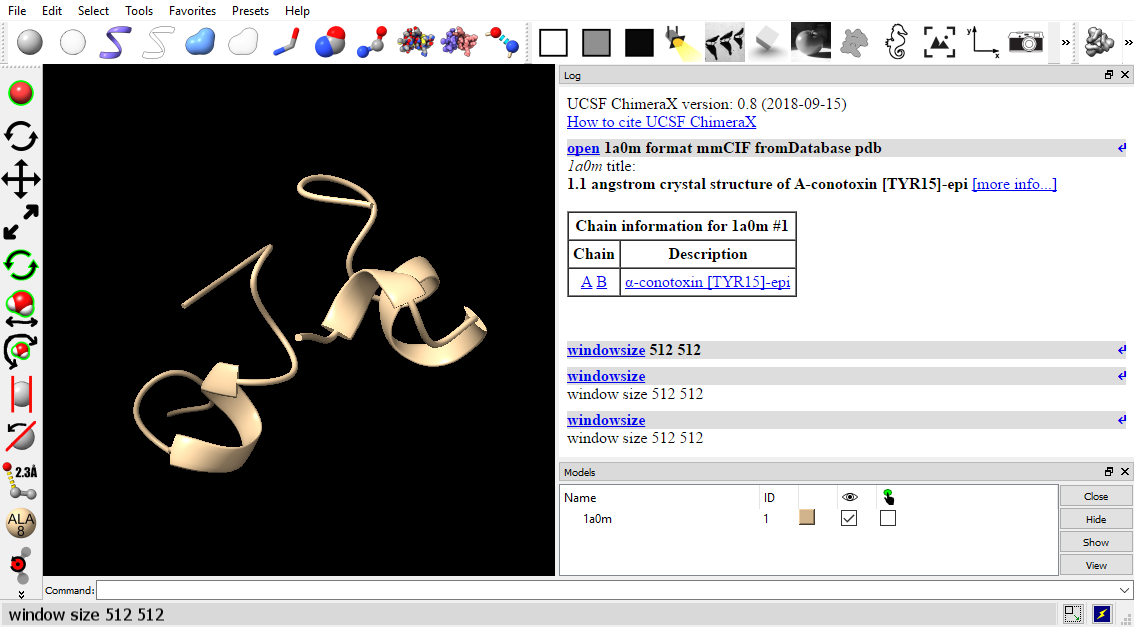Show the blue molecular surface

[x=200, y=42]
